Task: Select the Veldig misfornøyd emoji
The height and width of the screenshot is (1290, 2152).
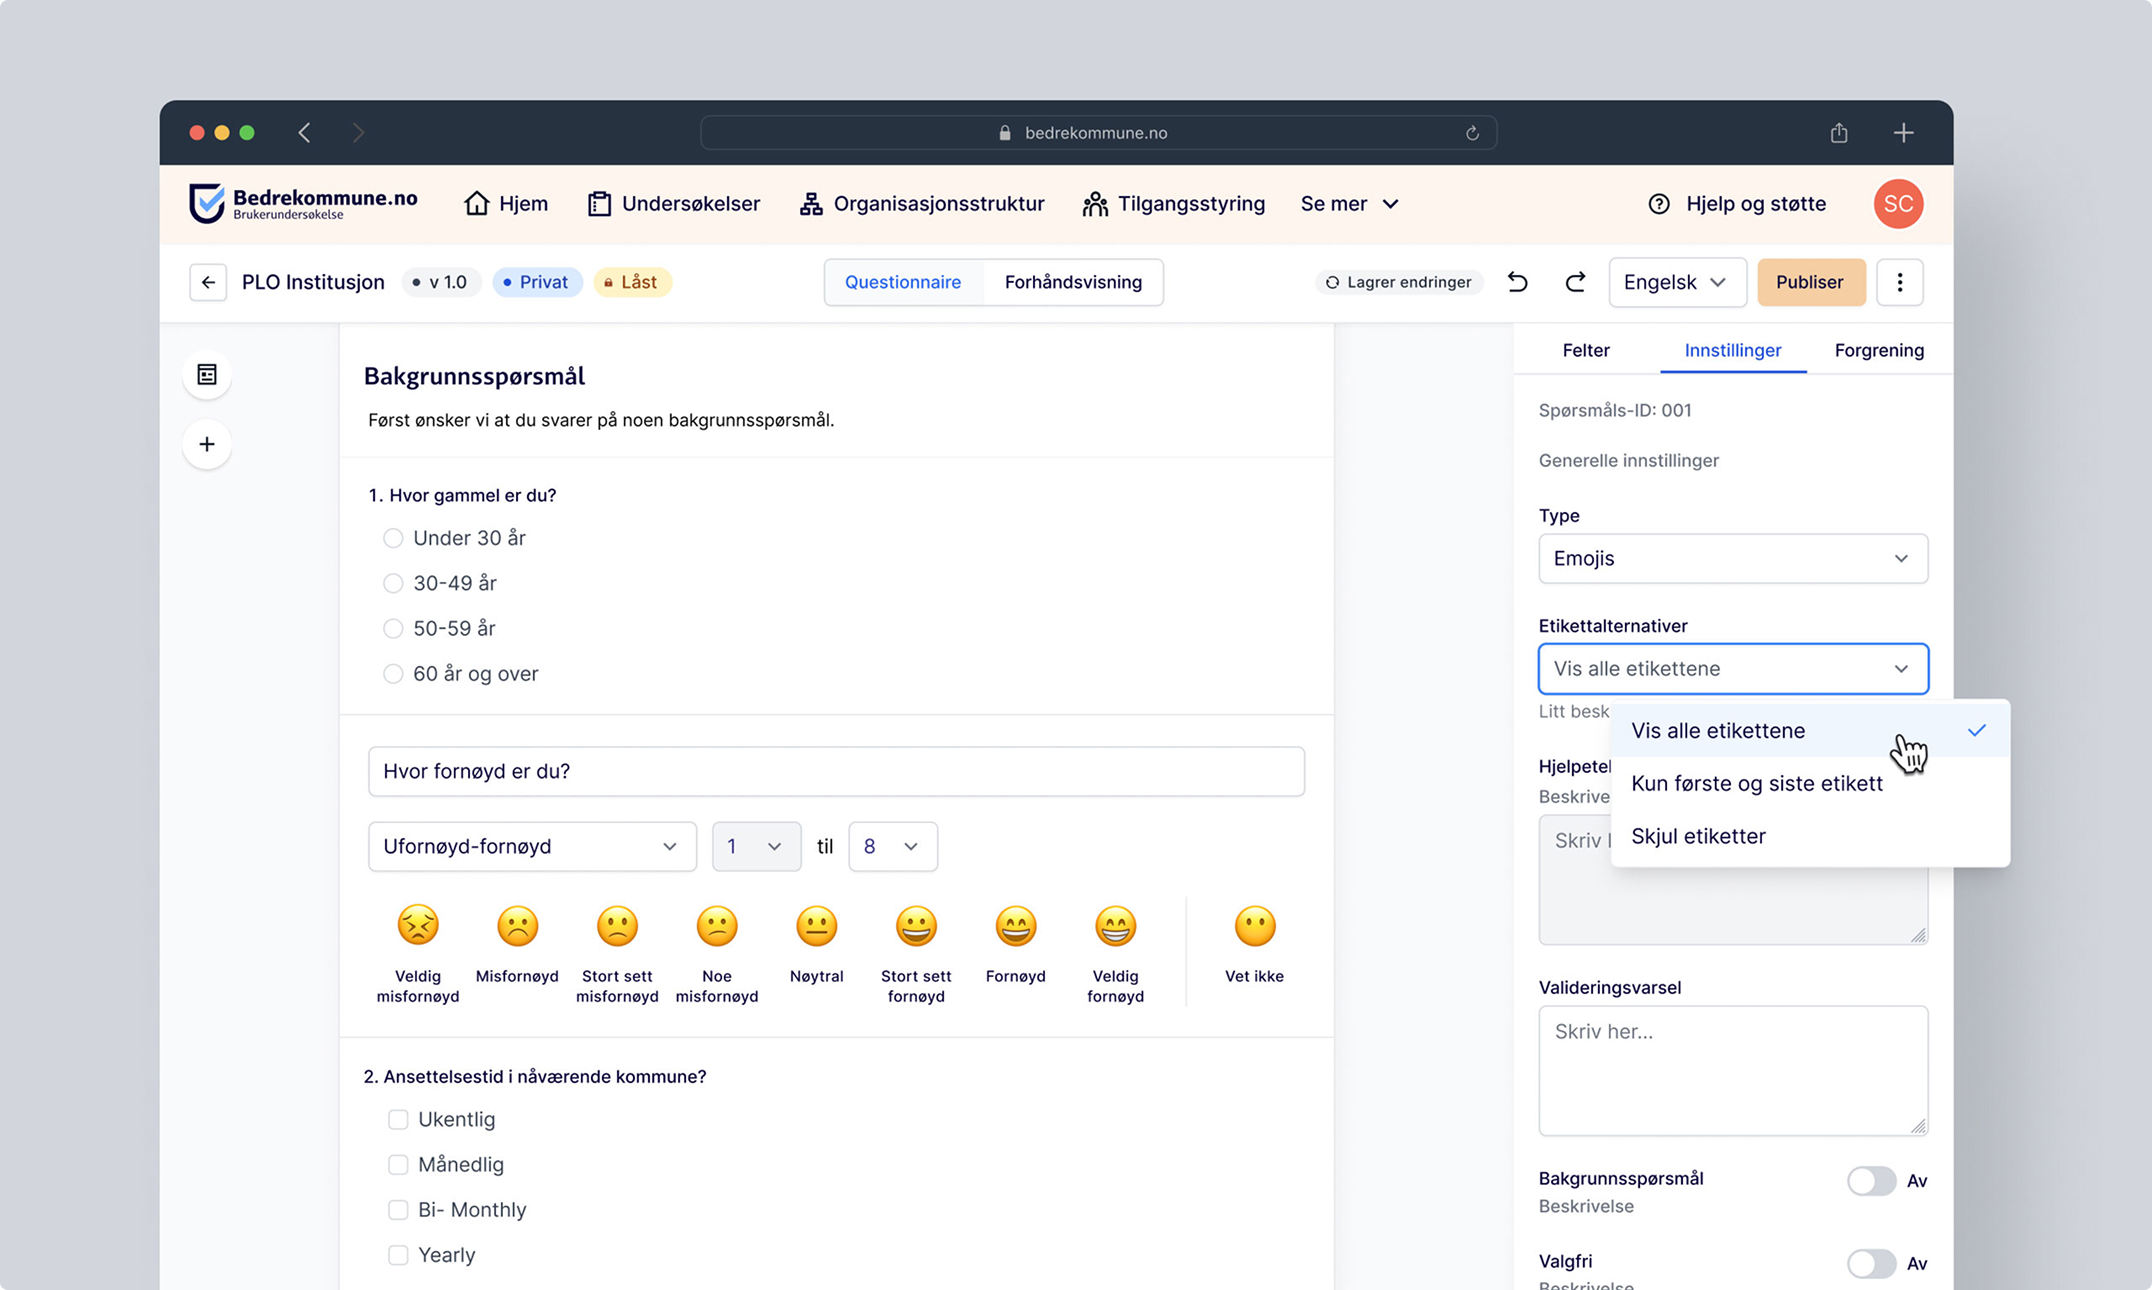Action: click(418, 926)
